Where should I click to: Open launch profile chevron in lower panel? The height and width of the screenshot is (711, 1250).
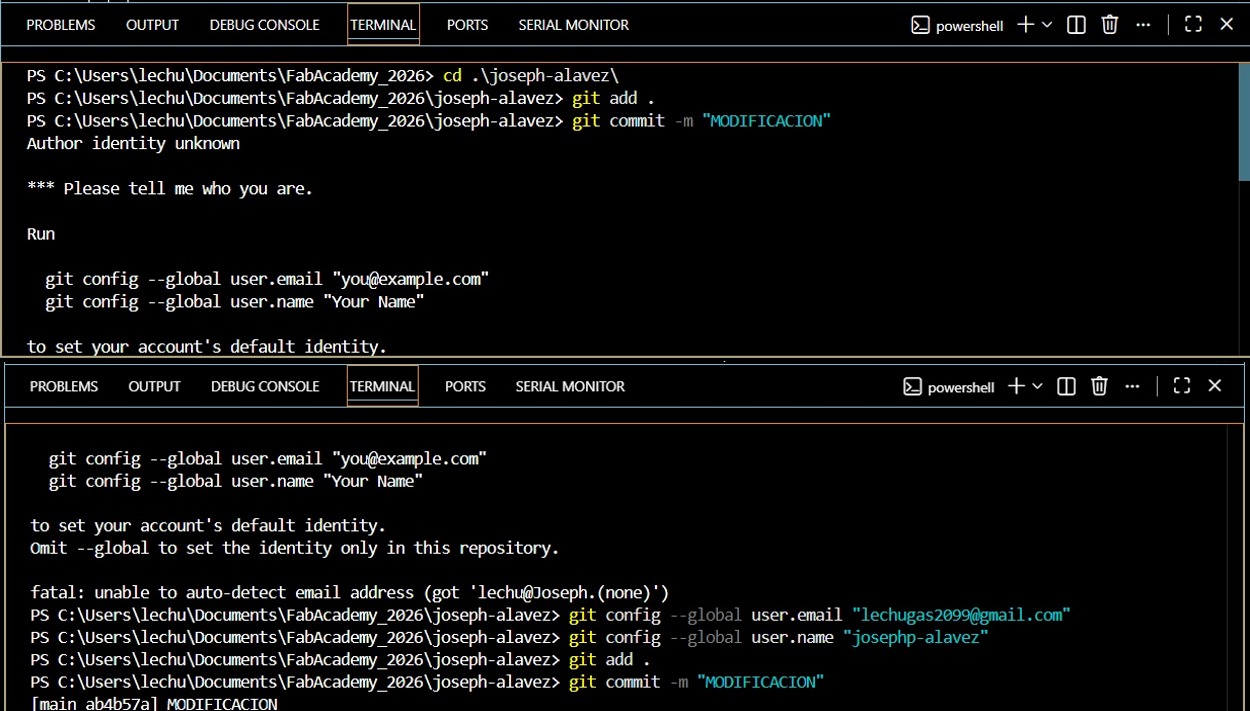[x=1039, y=385]
